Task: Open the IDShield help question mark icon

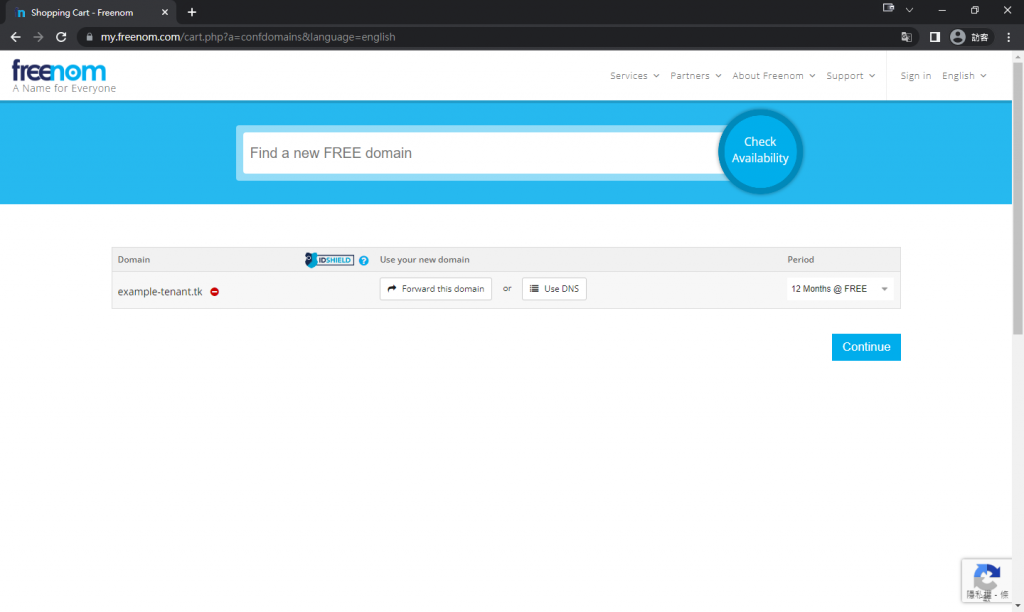Action: (x=364, y=261)
